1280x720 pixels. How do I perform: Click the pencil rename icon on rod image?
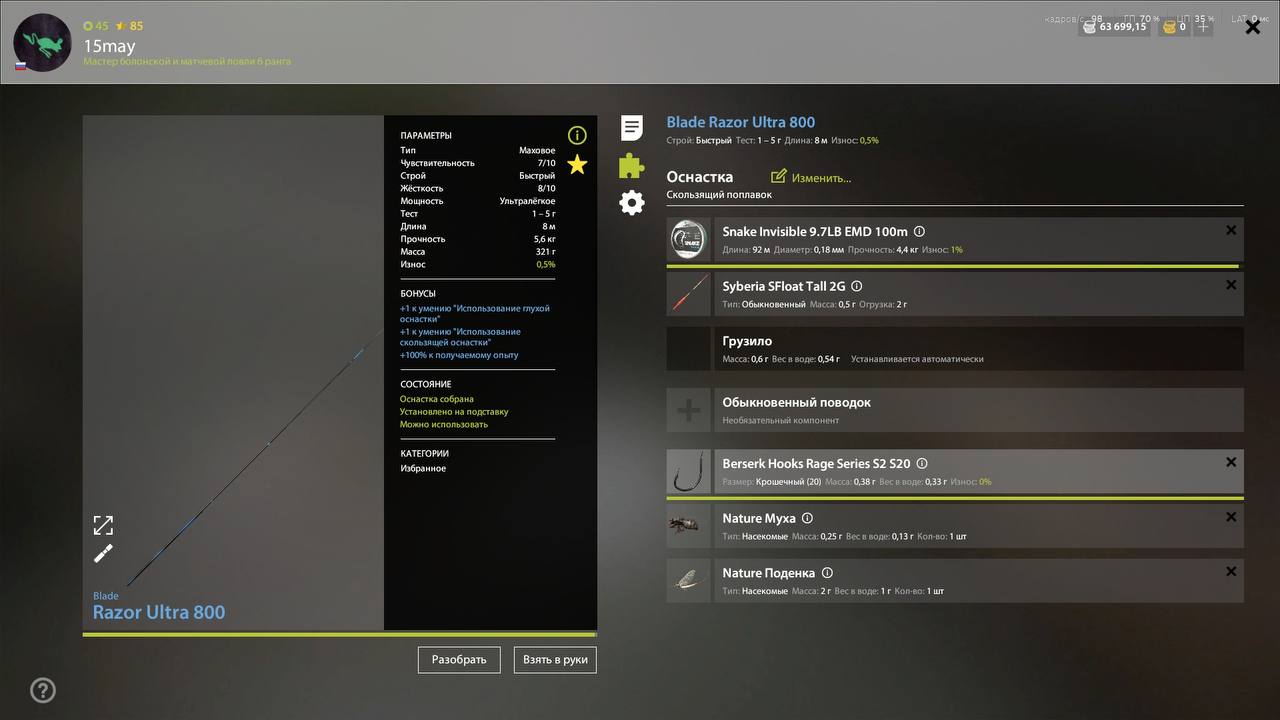tap(103, 554)
